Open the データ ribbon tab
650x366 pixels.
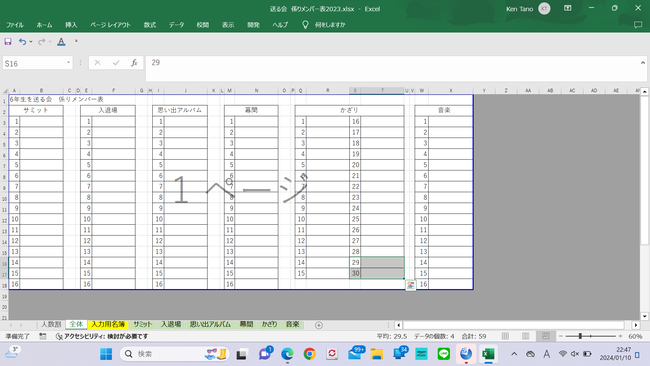point(176,25)
